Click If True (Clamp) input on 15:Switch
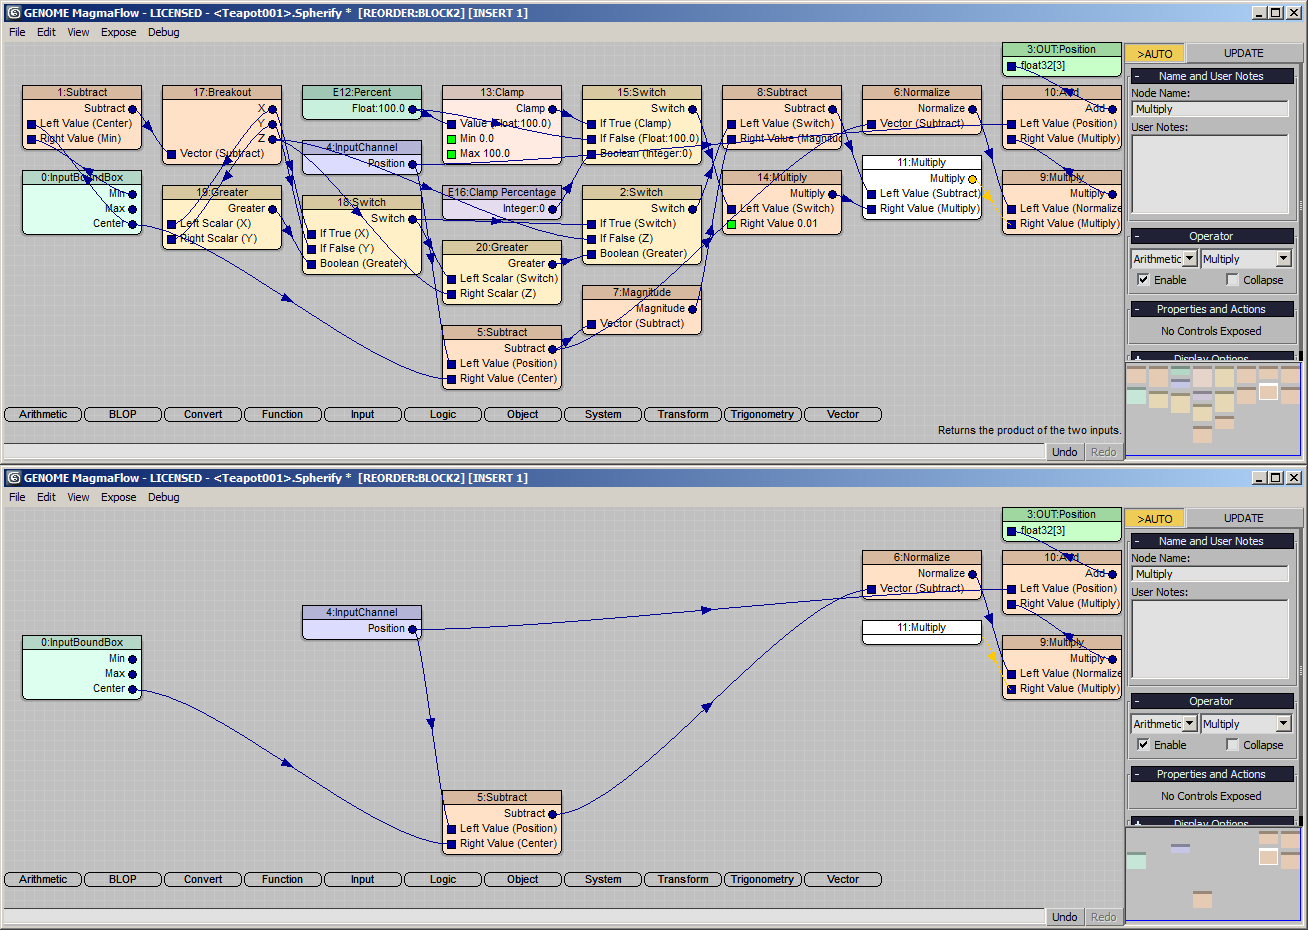 coord(591,124)
